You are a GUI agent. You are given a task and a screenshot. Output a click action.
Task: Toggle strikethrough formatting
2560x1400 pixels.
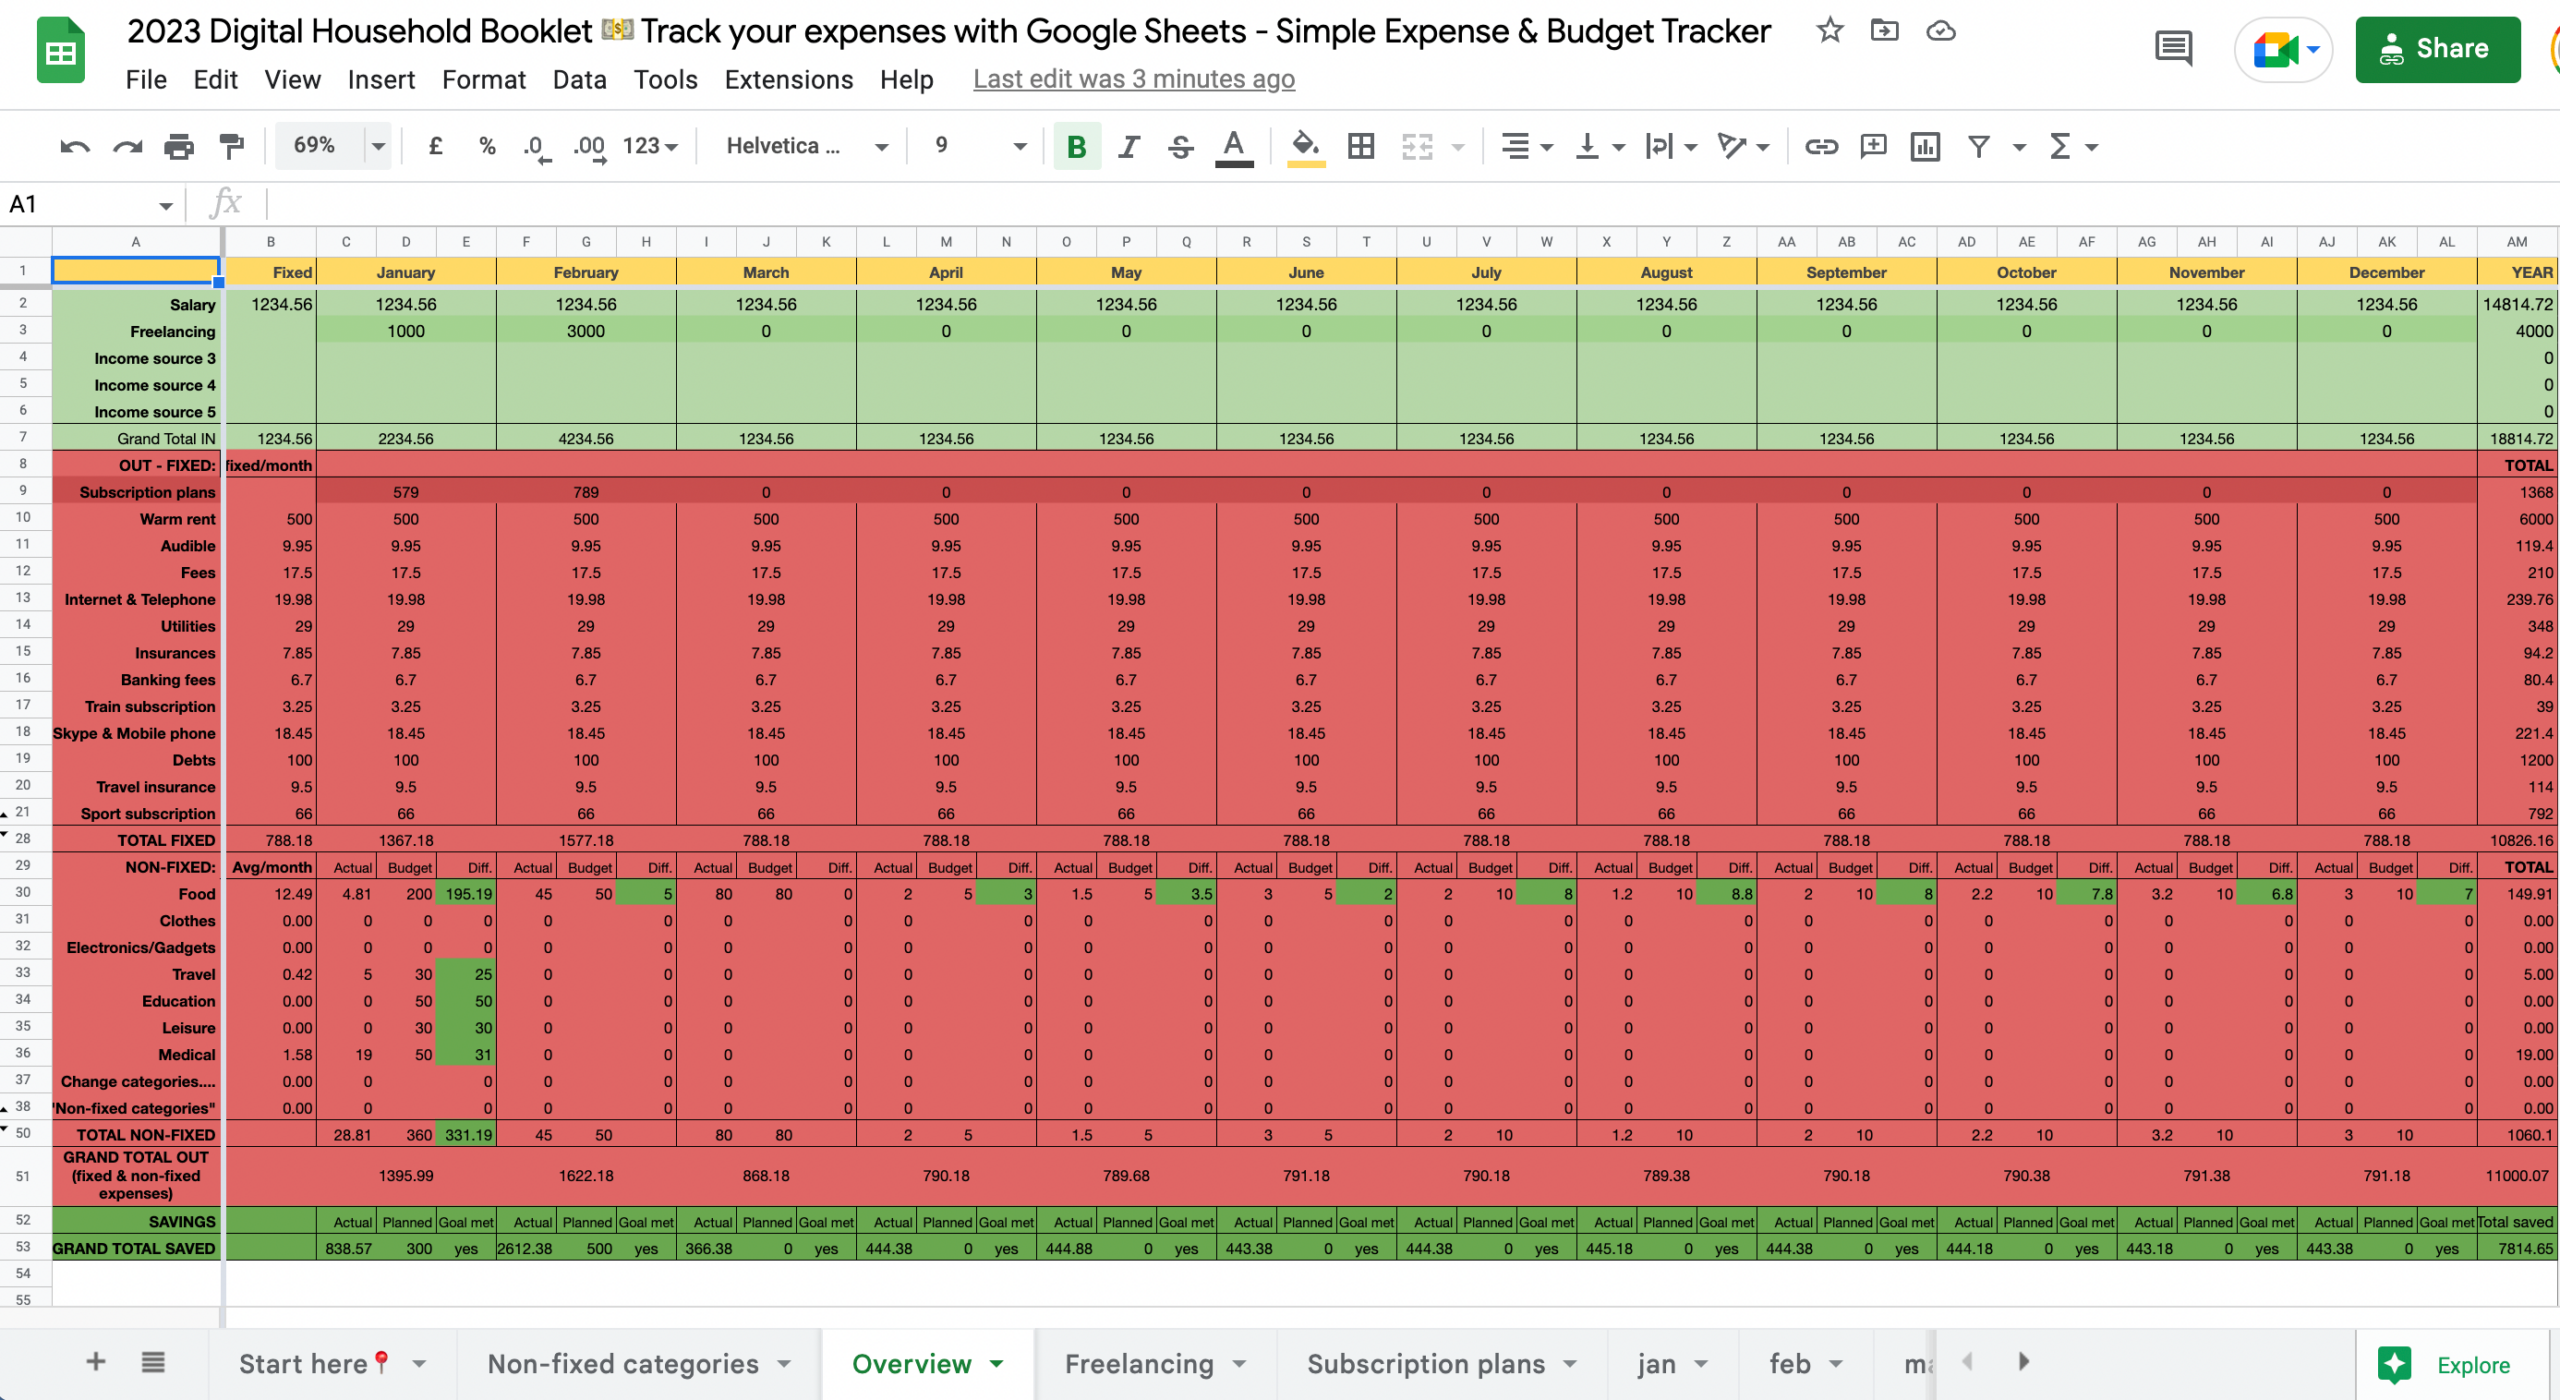point(1181,146)
